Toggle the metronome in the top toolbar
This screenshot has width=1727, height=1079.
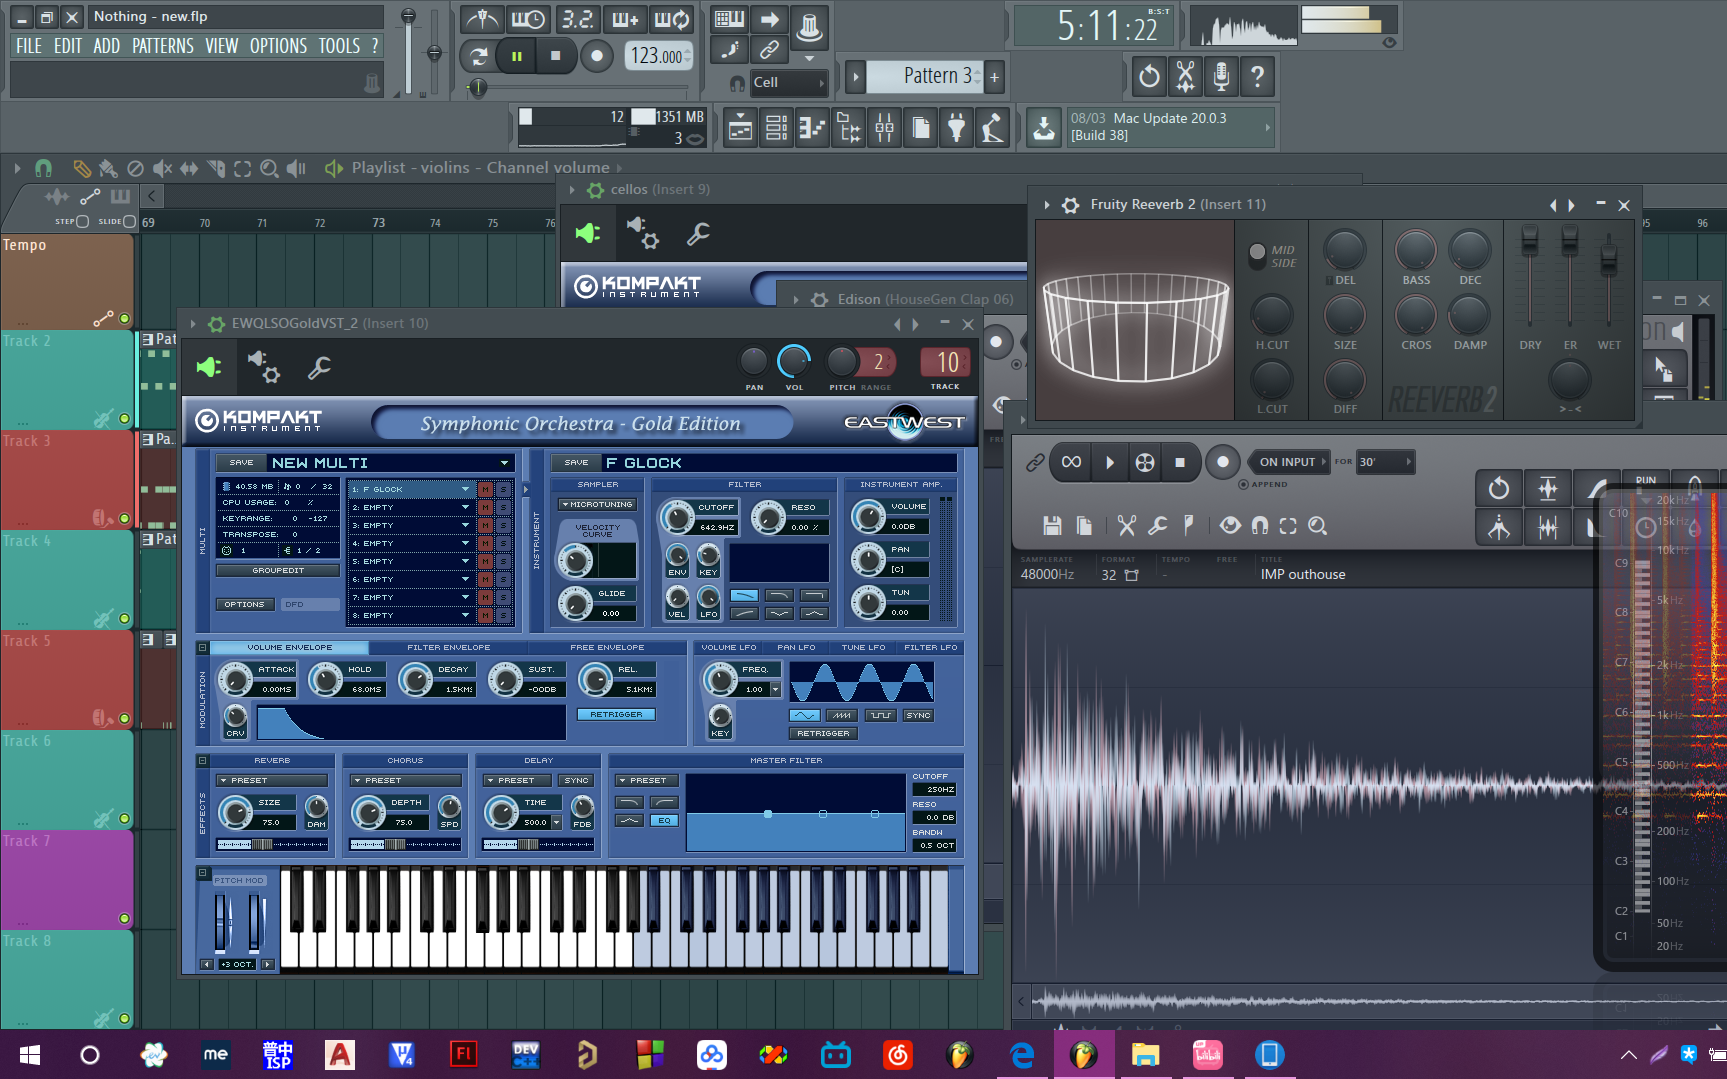point(482,19)
